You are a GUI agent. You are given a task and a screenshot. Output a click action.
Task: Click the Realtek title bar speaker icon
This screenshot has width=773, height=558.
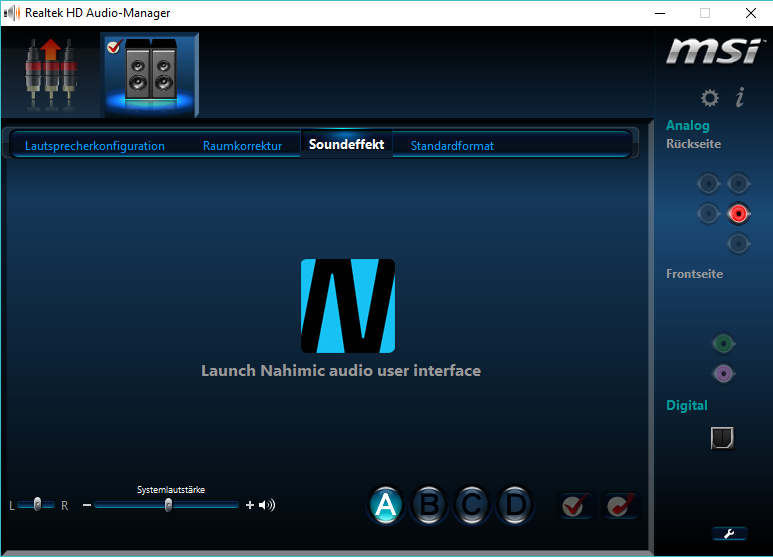[12, 13]
